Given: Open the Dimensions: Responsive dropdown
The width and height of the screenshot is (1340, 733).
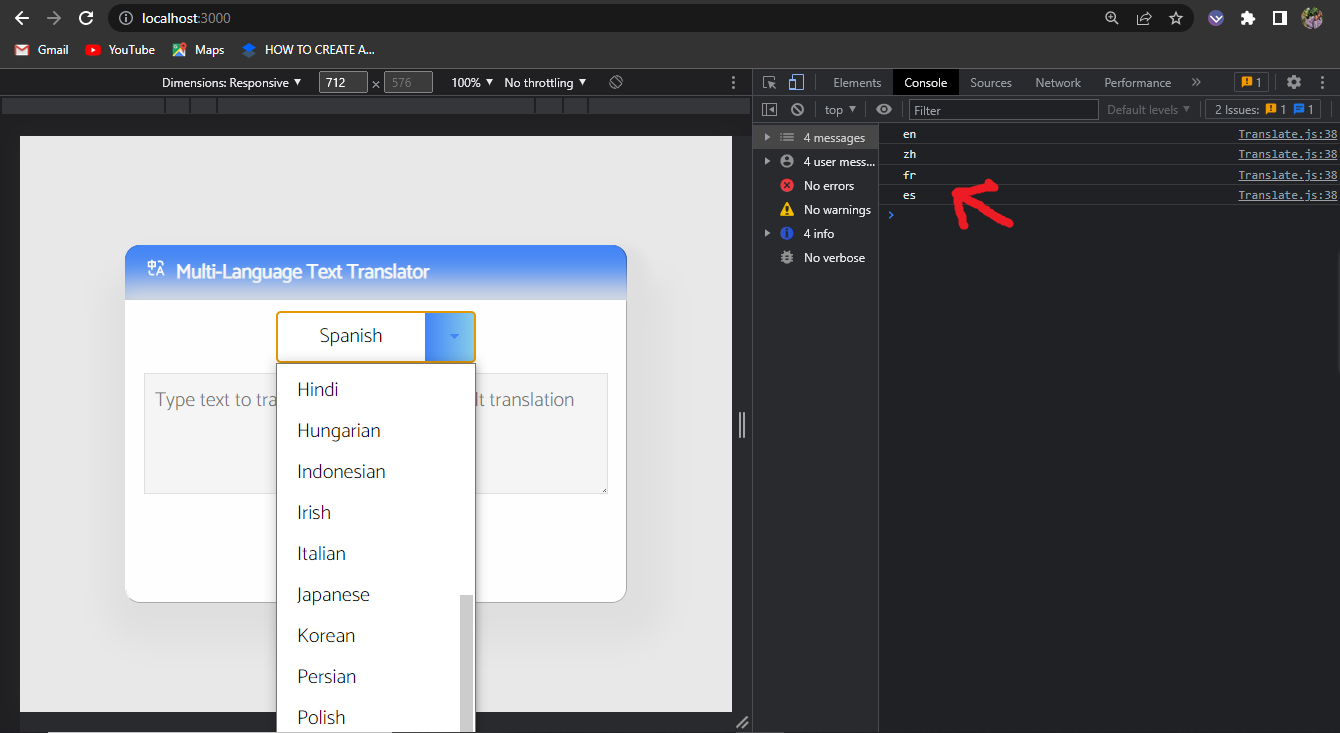Looking at the screenshot, I should pos(231,82).
